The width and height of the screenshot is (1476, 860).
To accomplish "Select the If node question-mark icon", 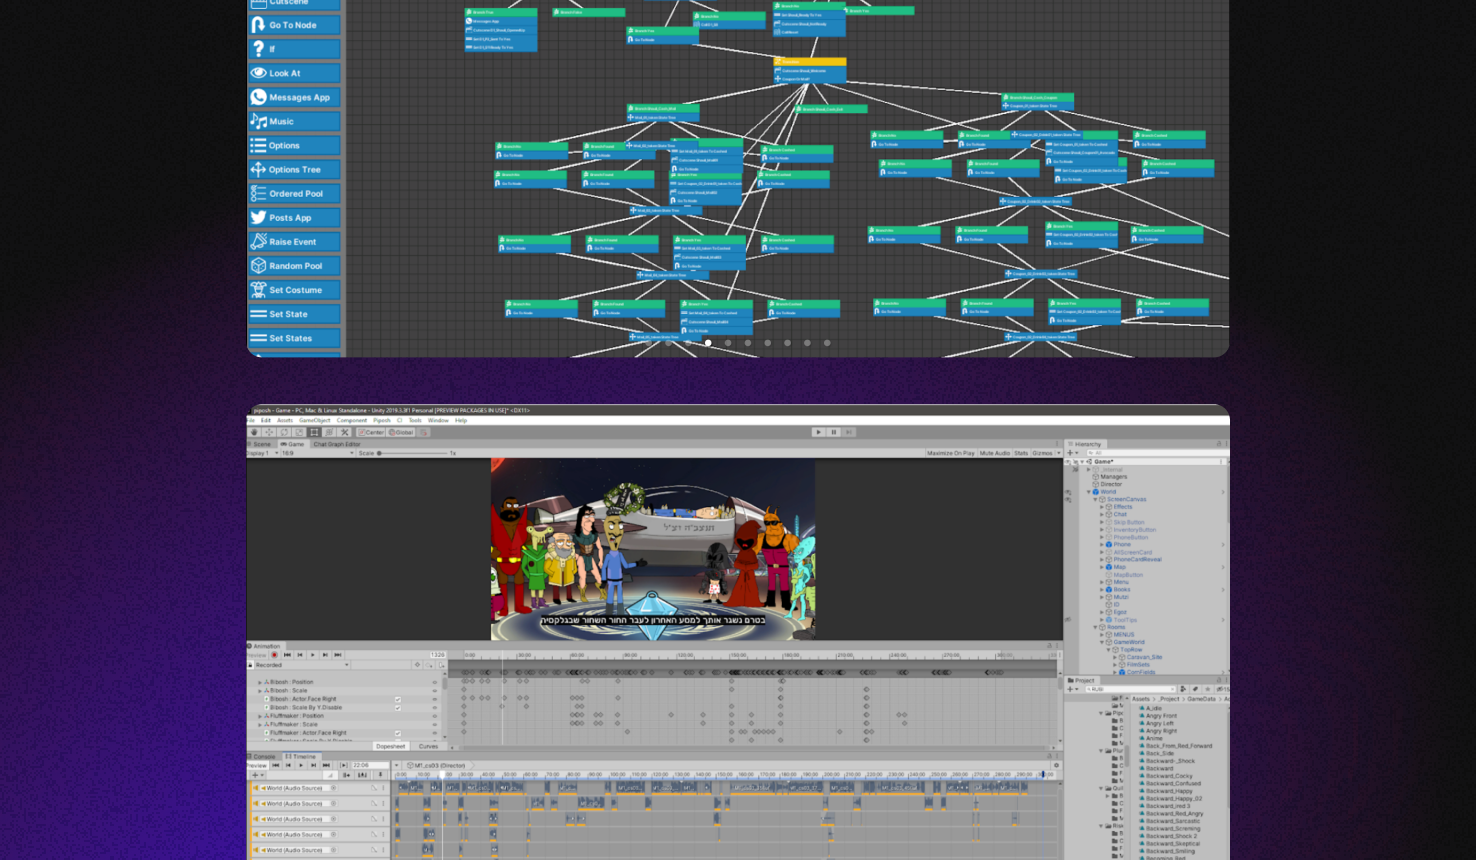I will click(x=259, y=49).
